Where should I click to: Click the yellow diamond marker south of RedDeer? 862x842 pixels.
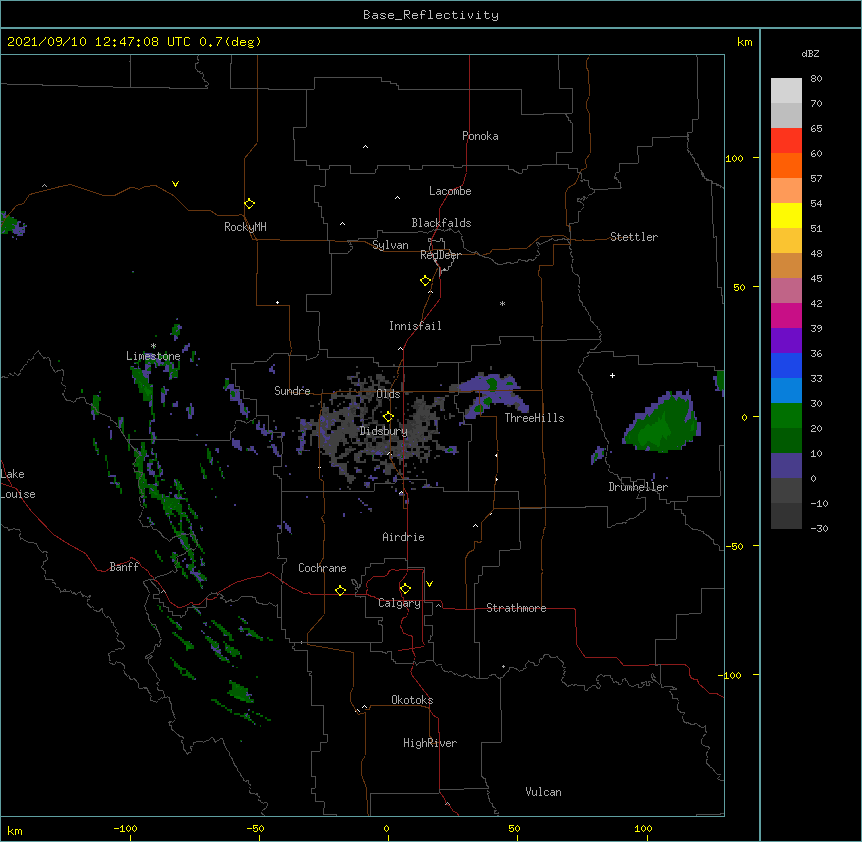425,281
